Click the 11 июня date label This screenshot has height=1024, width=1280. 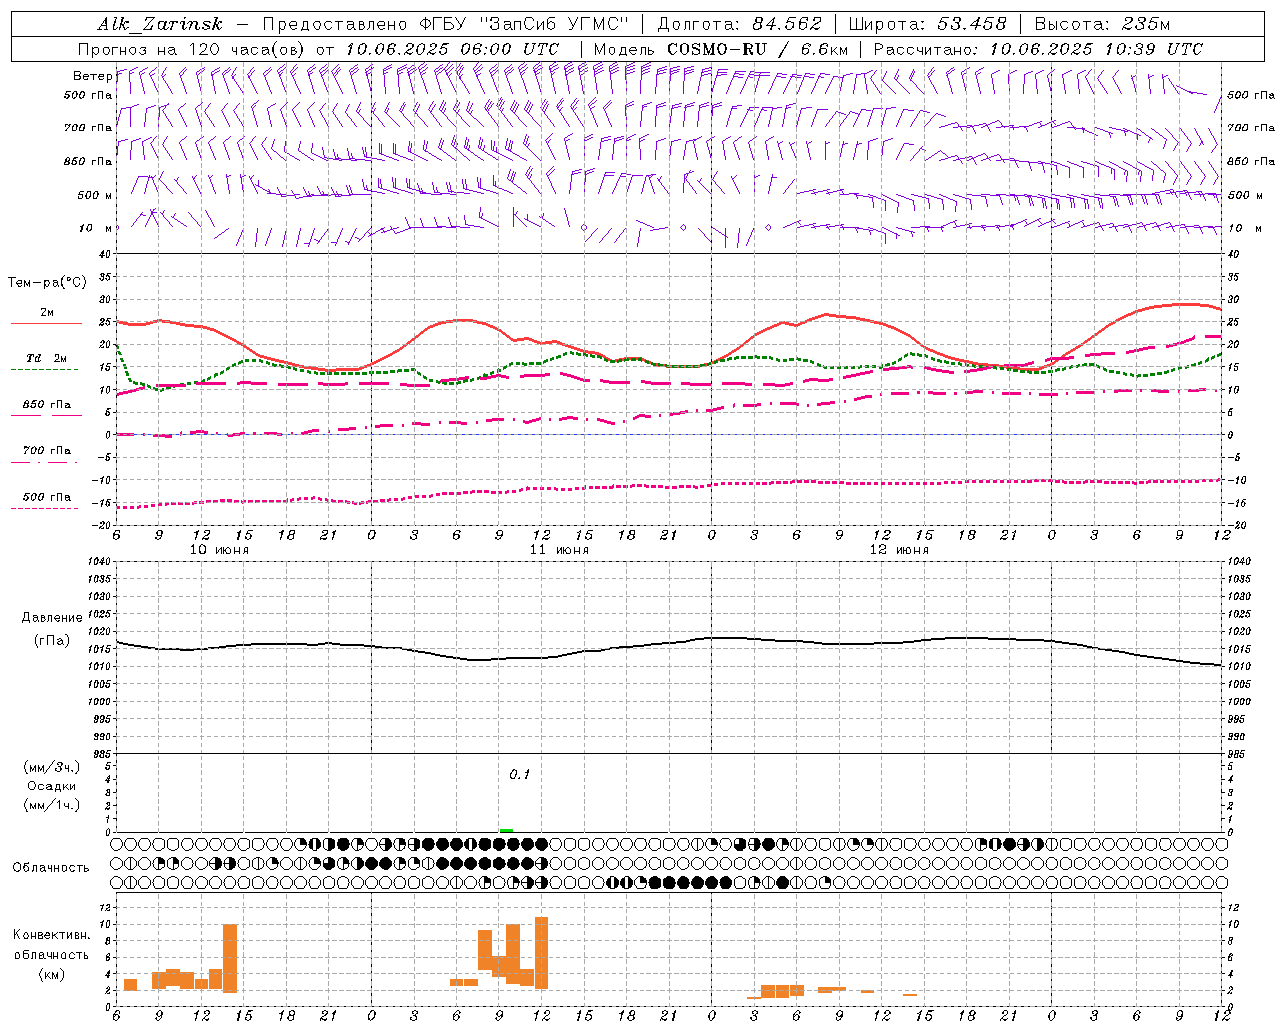[559, 550]
